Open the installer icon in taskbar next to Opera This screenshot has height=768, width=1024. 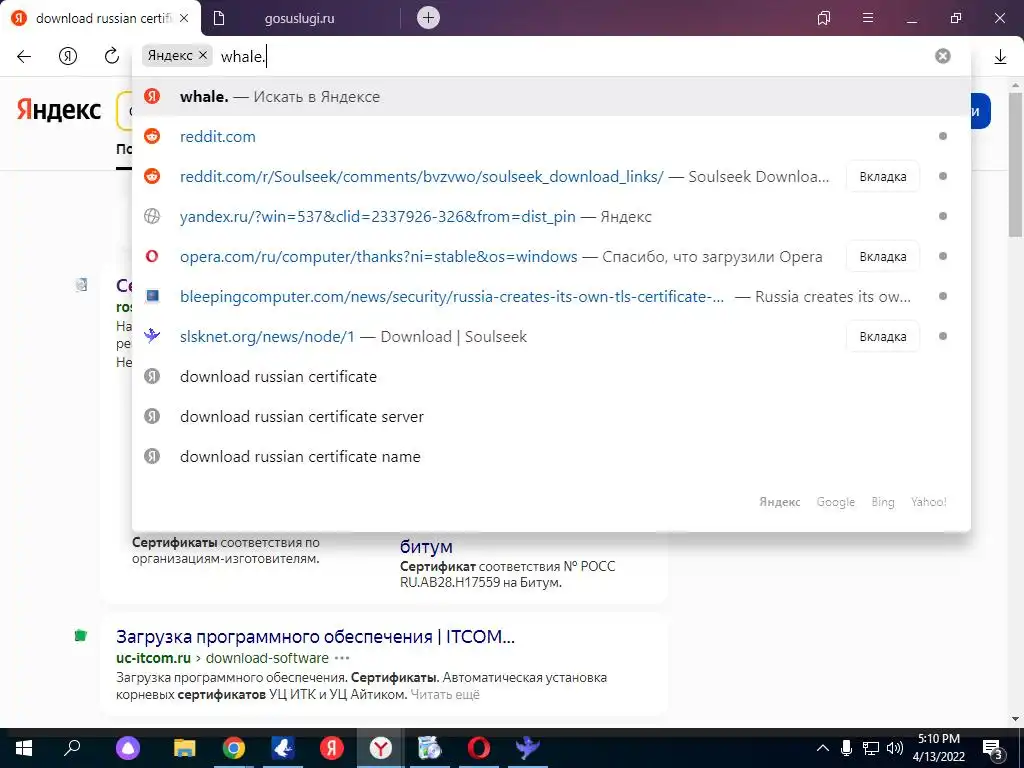tap(429, 748)
